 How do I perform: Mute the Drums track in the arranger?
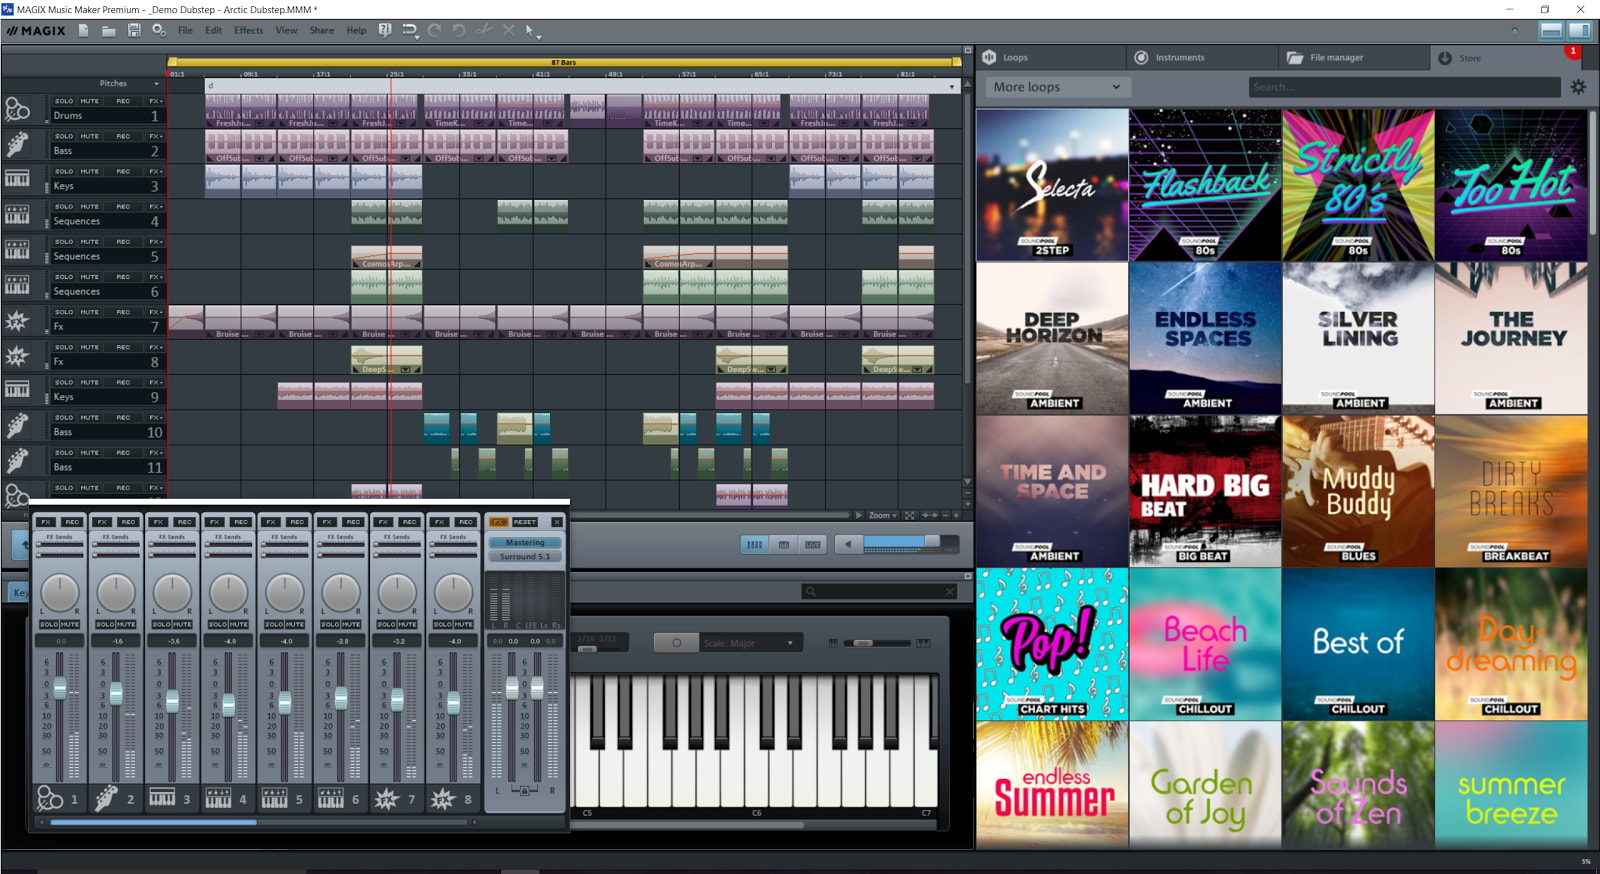click(x=90, y=101)
